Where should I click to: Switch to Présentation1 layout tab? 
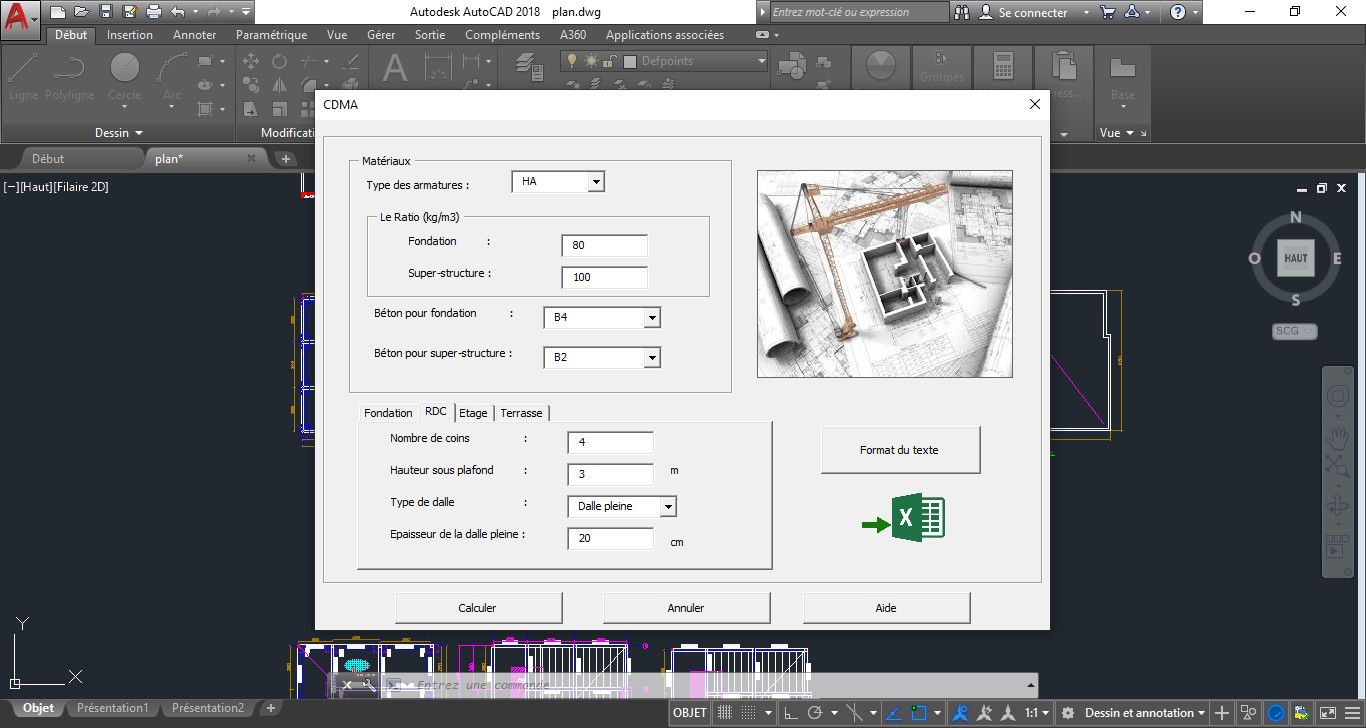[x=112, y=708]
